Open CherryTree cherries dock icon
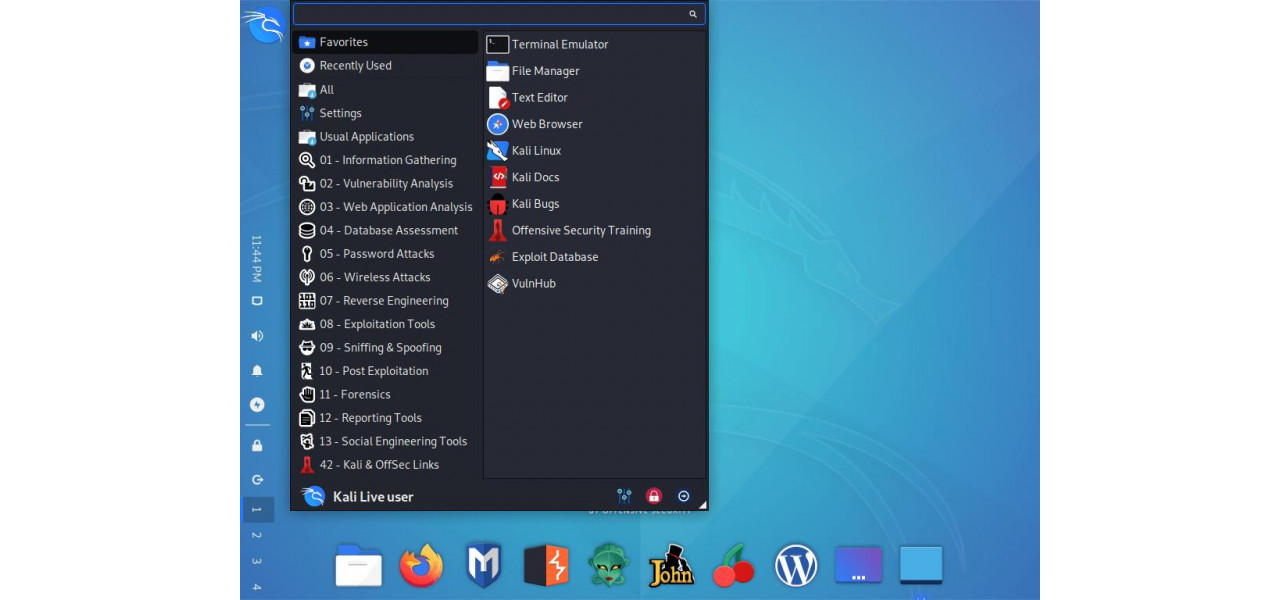The width and height of the screenshot is (1280, 600). coord(733,566)
